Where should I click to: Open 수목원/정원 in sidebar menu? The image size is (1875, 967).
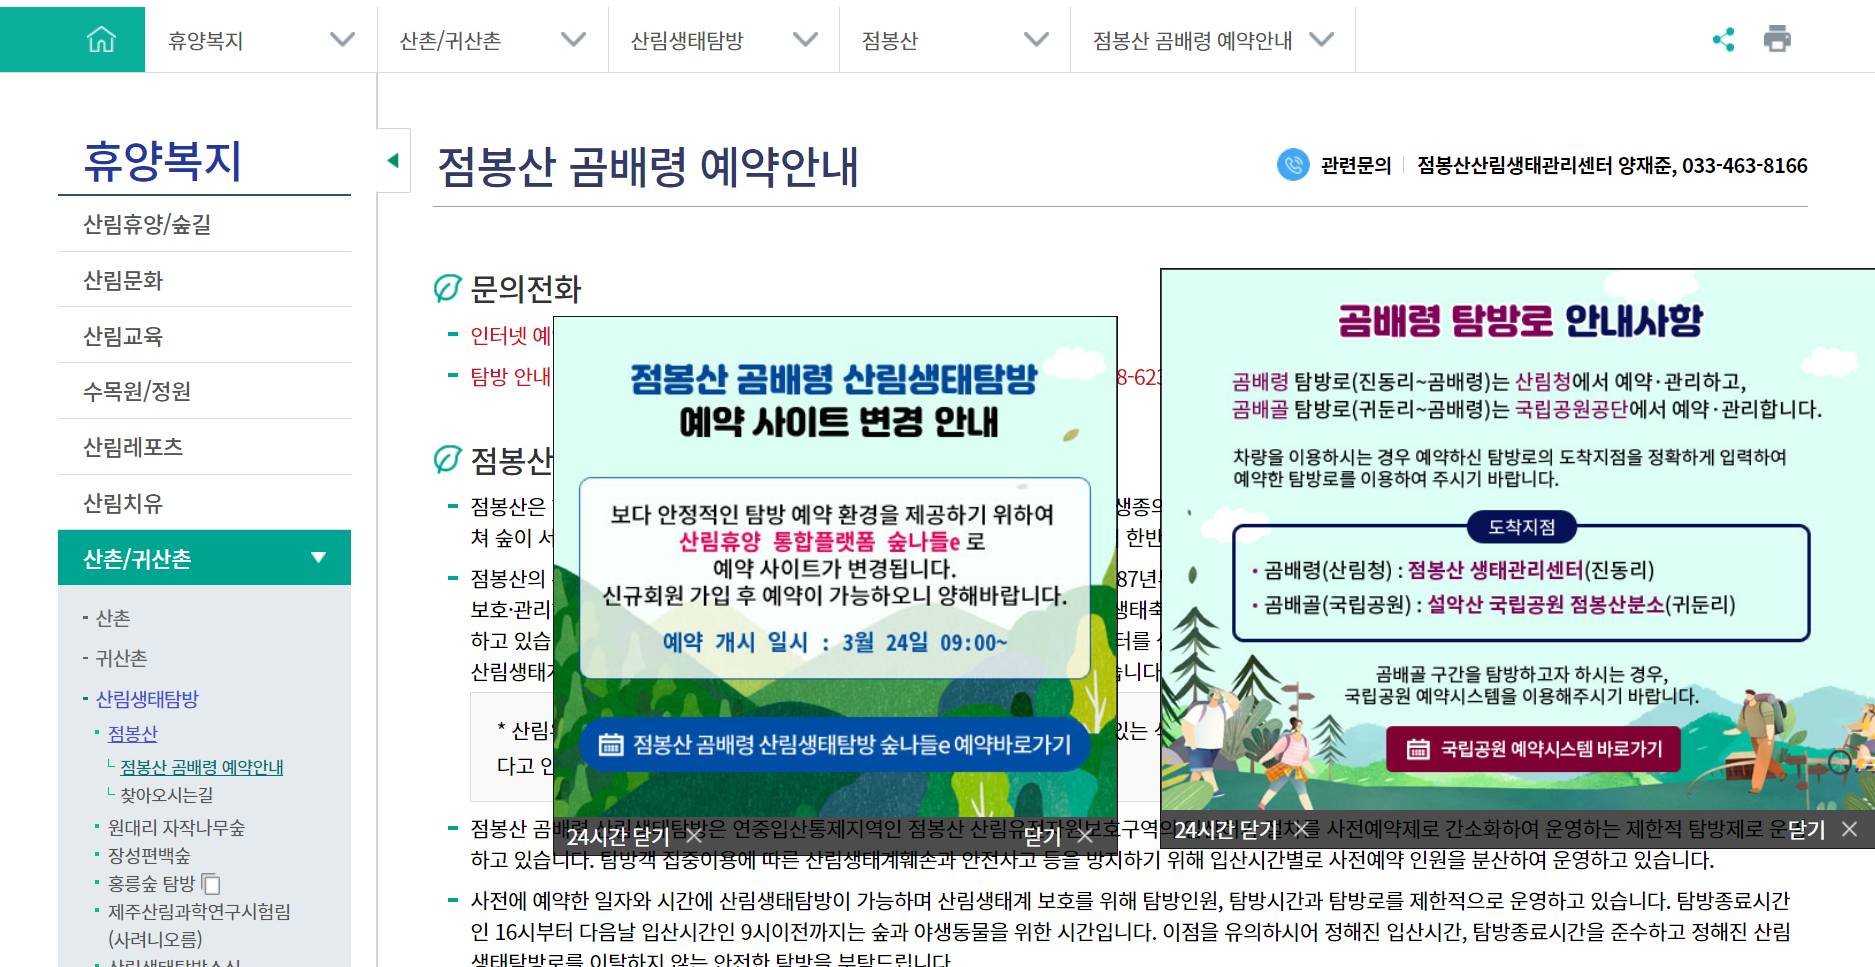204,391
